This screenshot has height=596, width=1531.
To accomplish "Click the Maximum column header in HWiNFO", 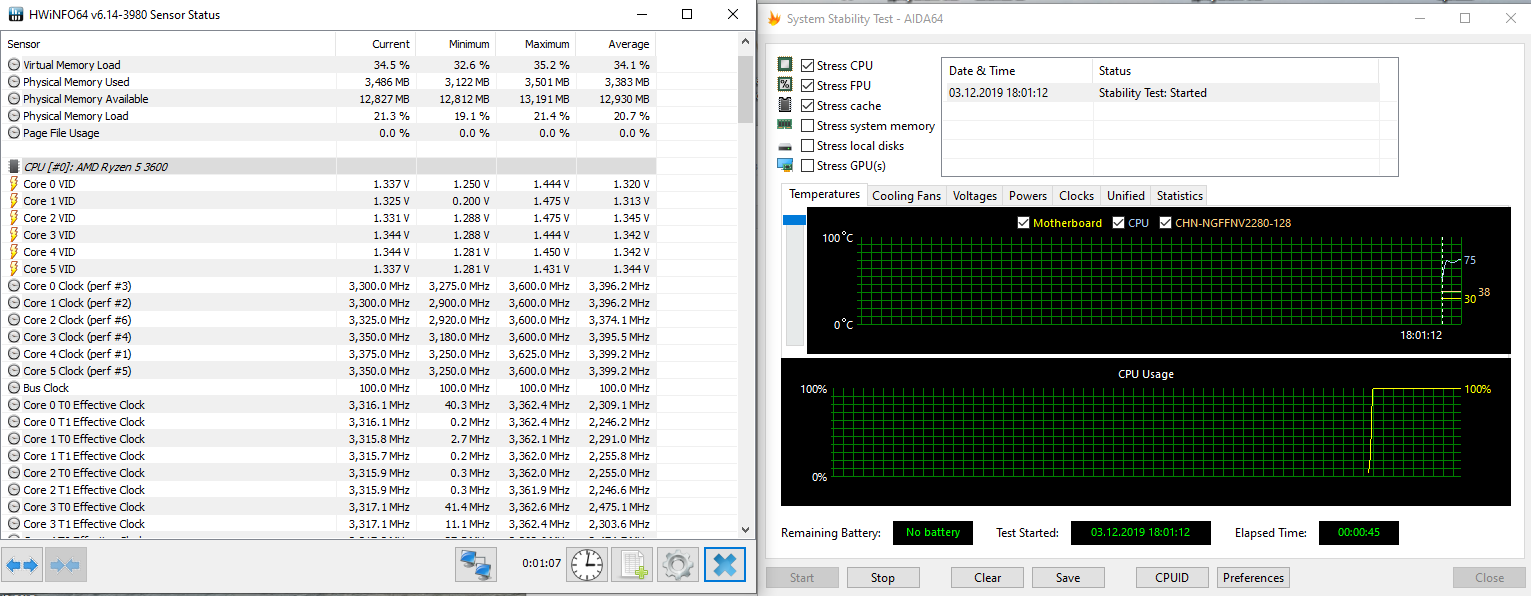I will click(x=536, y=44).
